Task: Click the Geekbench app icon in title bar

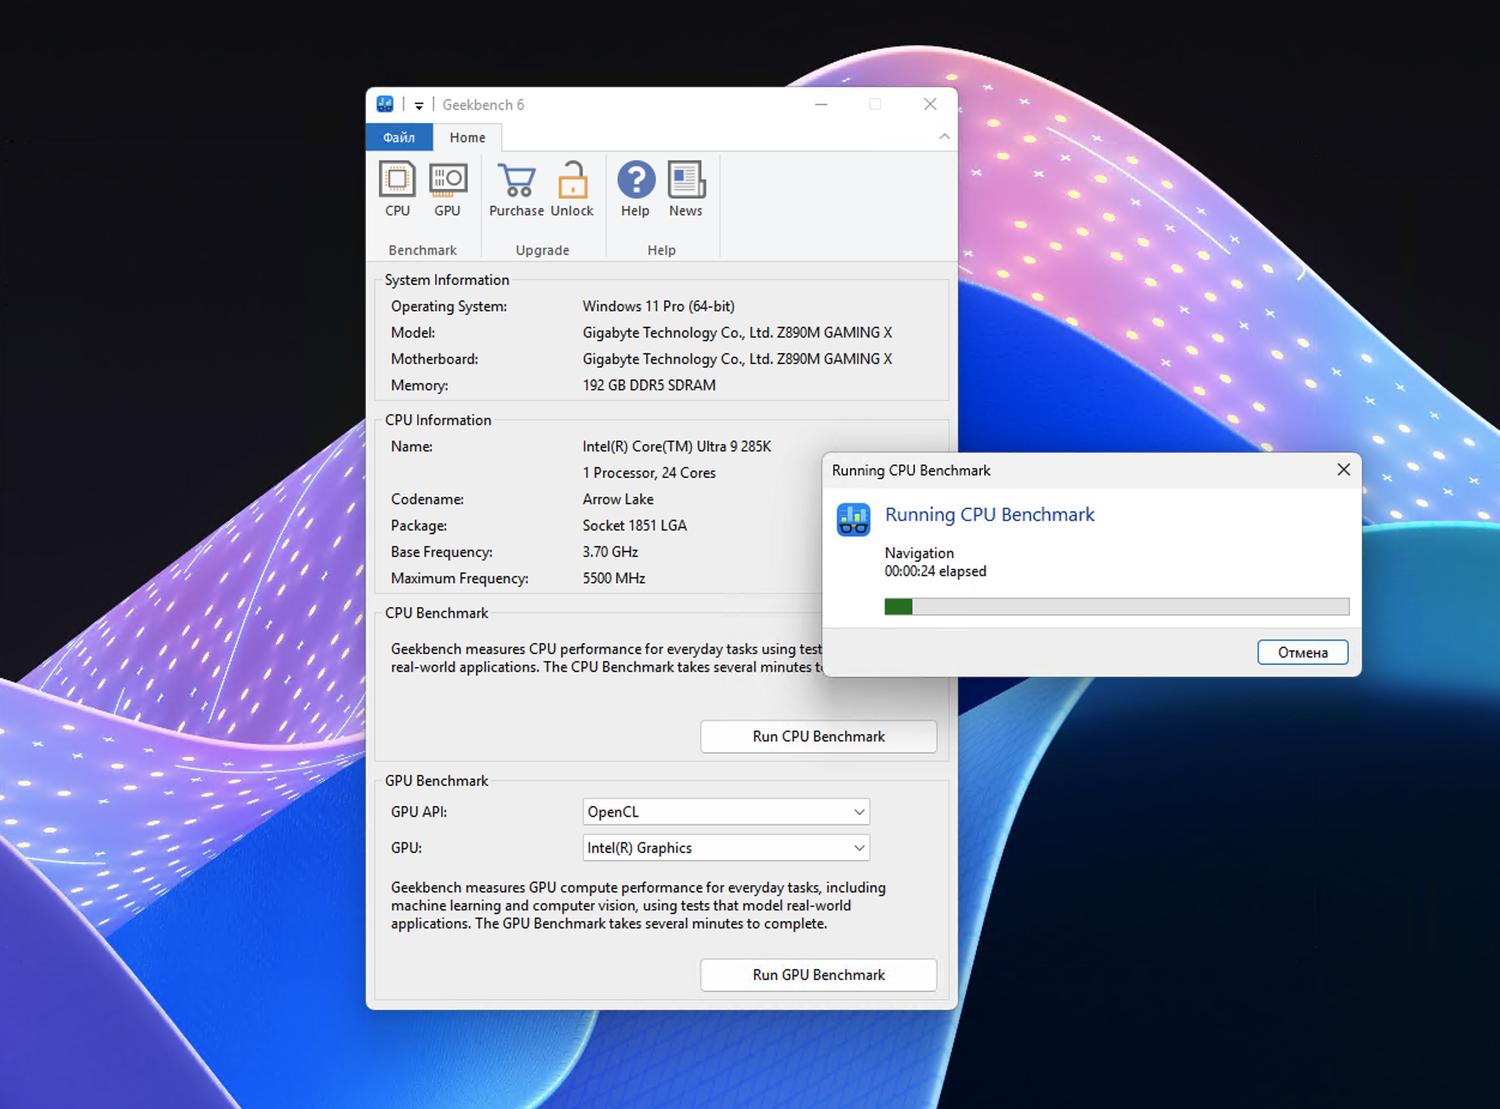Action: point(385,104)
